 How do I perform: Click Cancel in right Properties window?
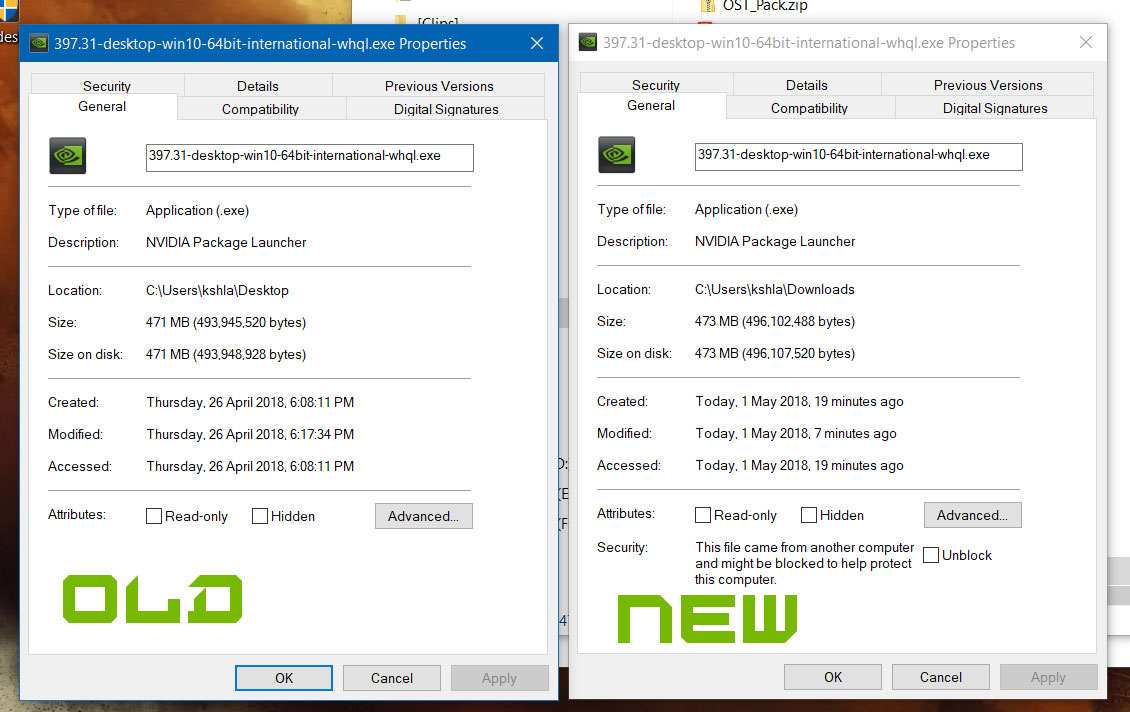pyautogui.click(x=941, y=677)
